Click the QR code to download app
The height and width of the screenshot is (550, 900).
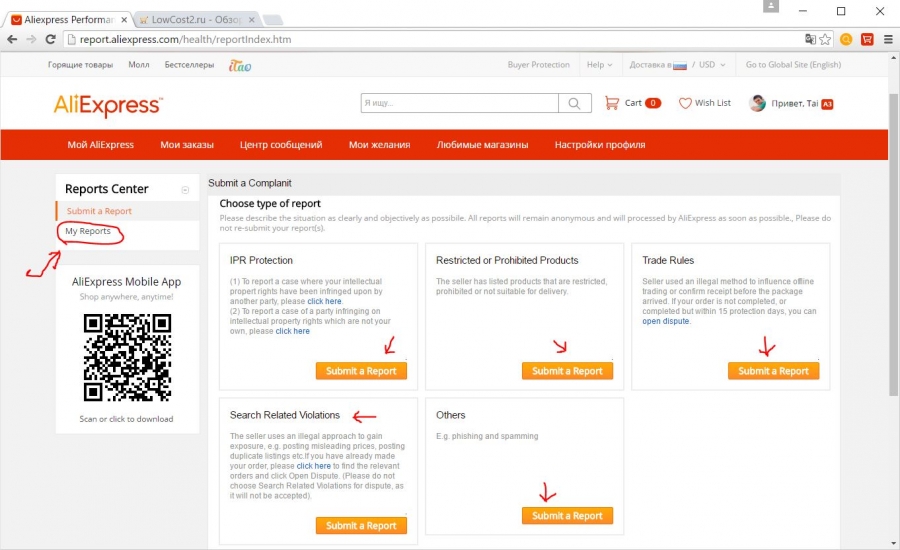[127, 357]
